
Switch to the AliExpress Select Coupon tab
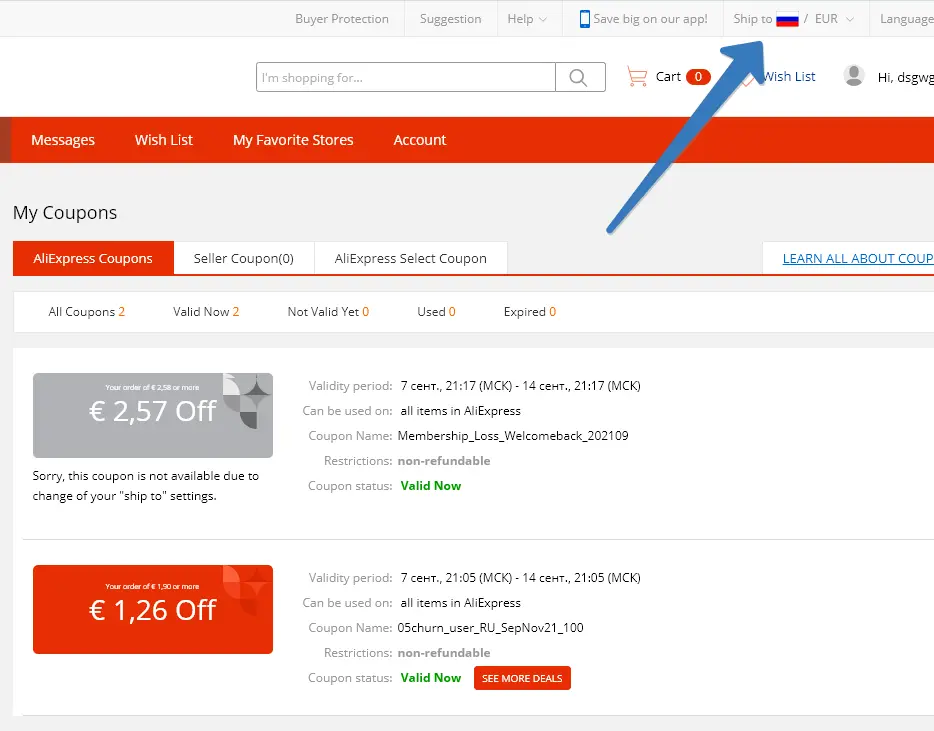click(410, 258)
